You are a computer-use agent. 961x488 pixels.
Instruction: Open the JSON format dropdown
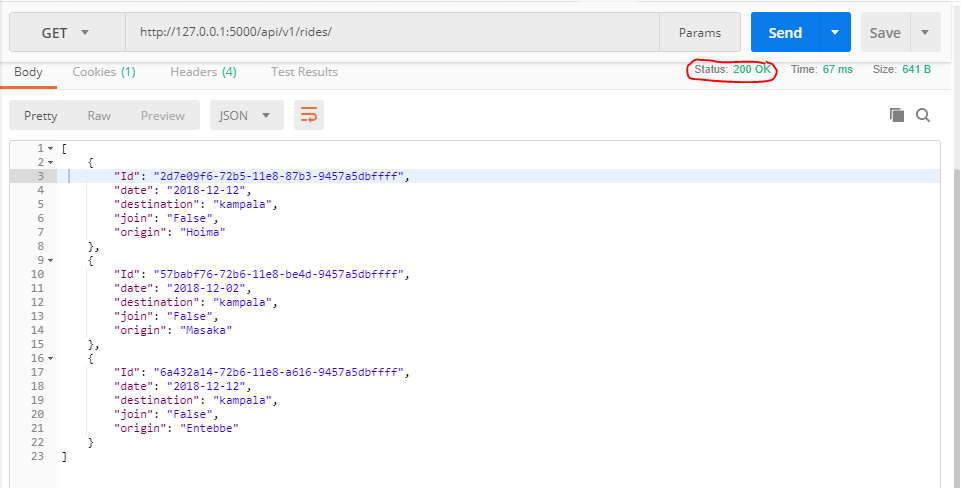point(246,115)
